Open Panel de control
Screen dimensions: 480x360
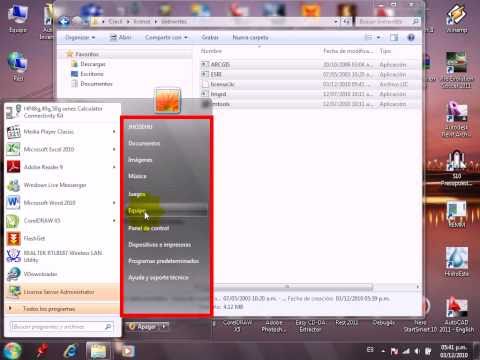149,228
